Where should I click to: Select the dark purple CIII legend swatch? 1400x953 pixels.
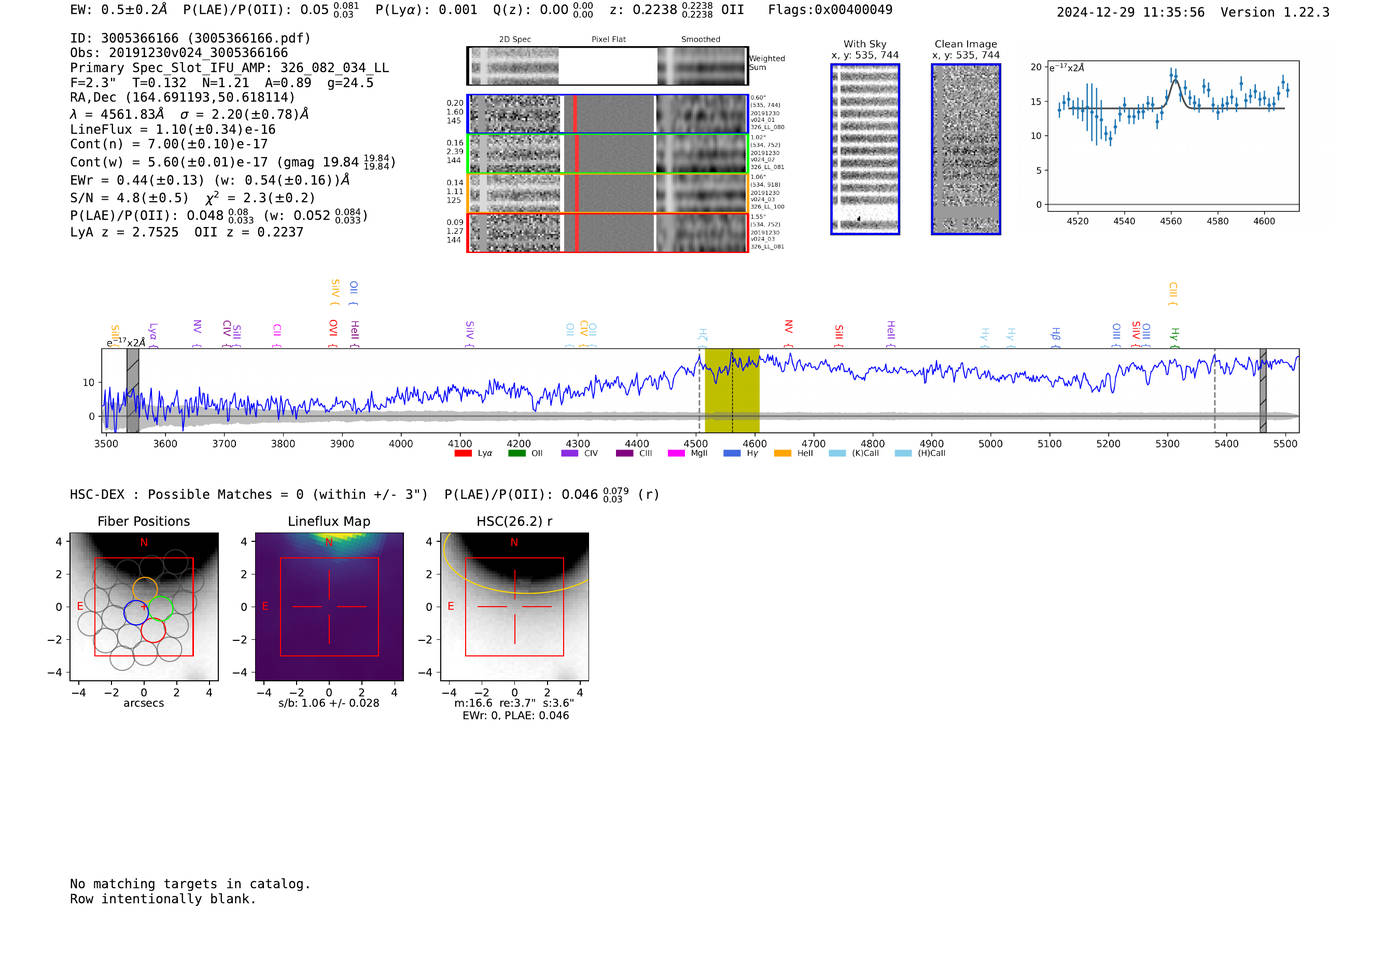(x=625, y=453)
